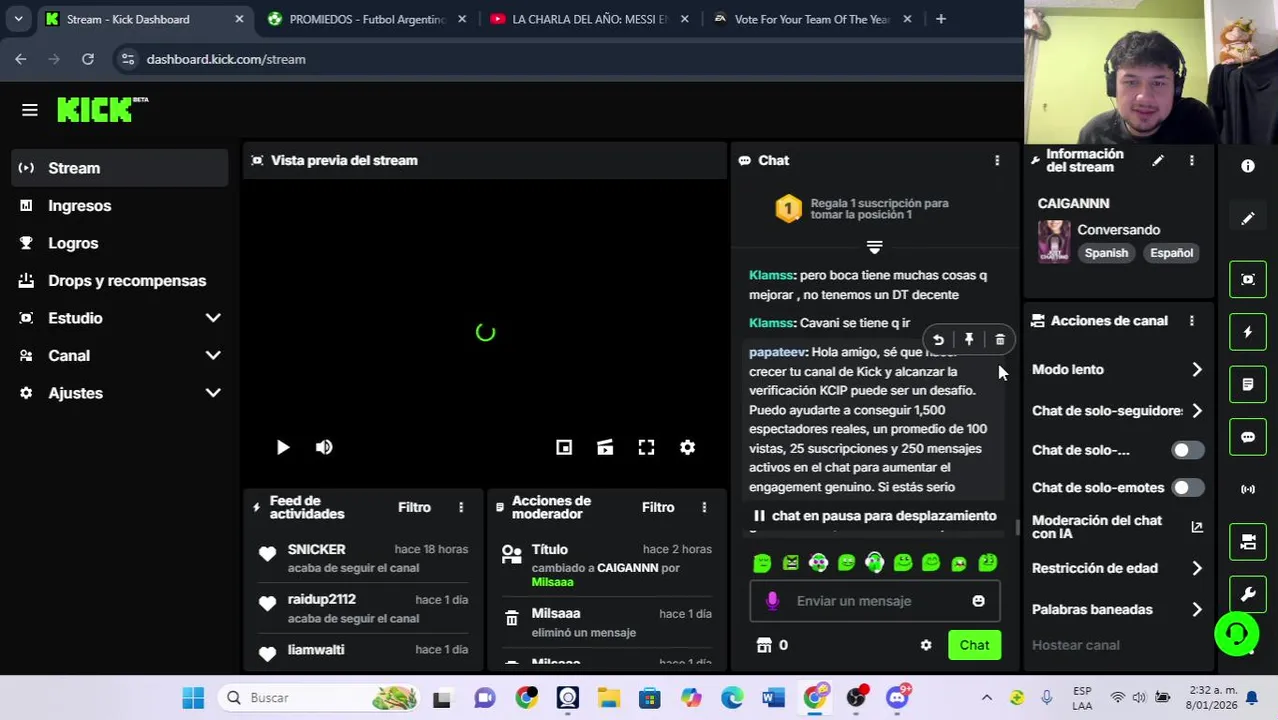
Task: Click the info icon in right sidebar
Action: pos(1248,166)
